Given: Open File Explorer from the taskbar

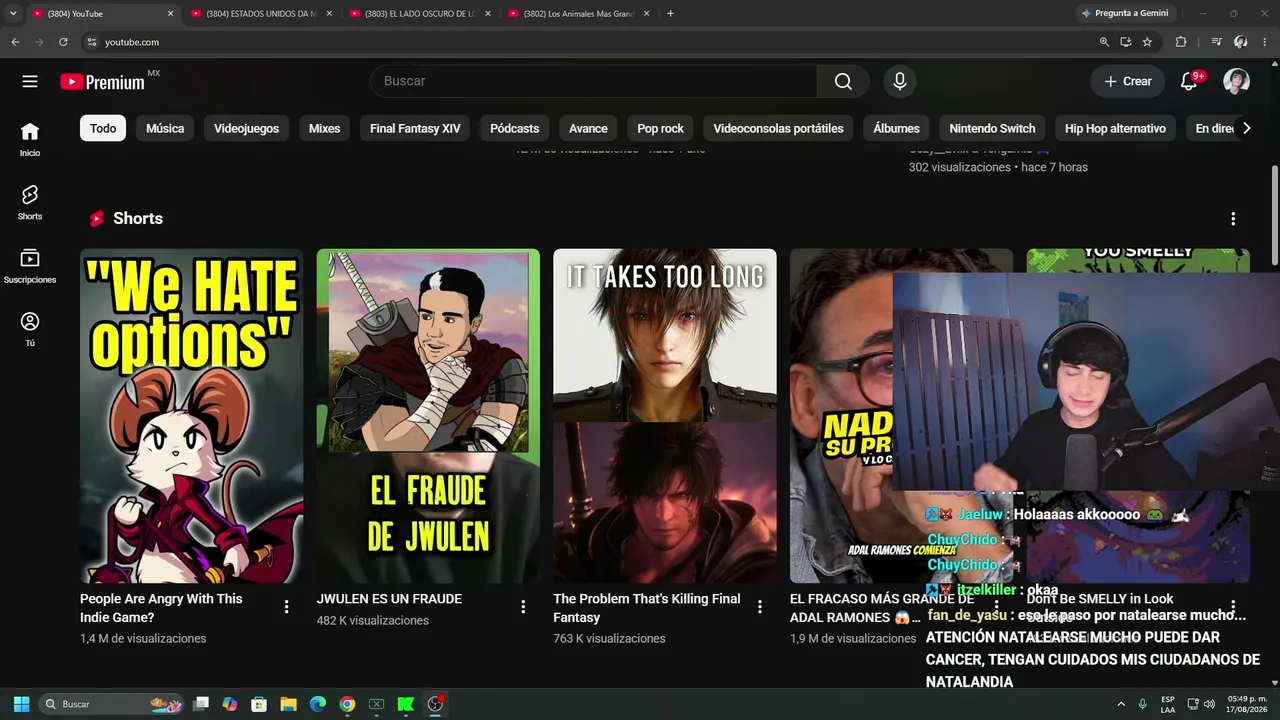Looking at the screenshot, I should (288, 704).
